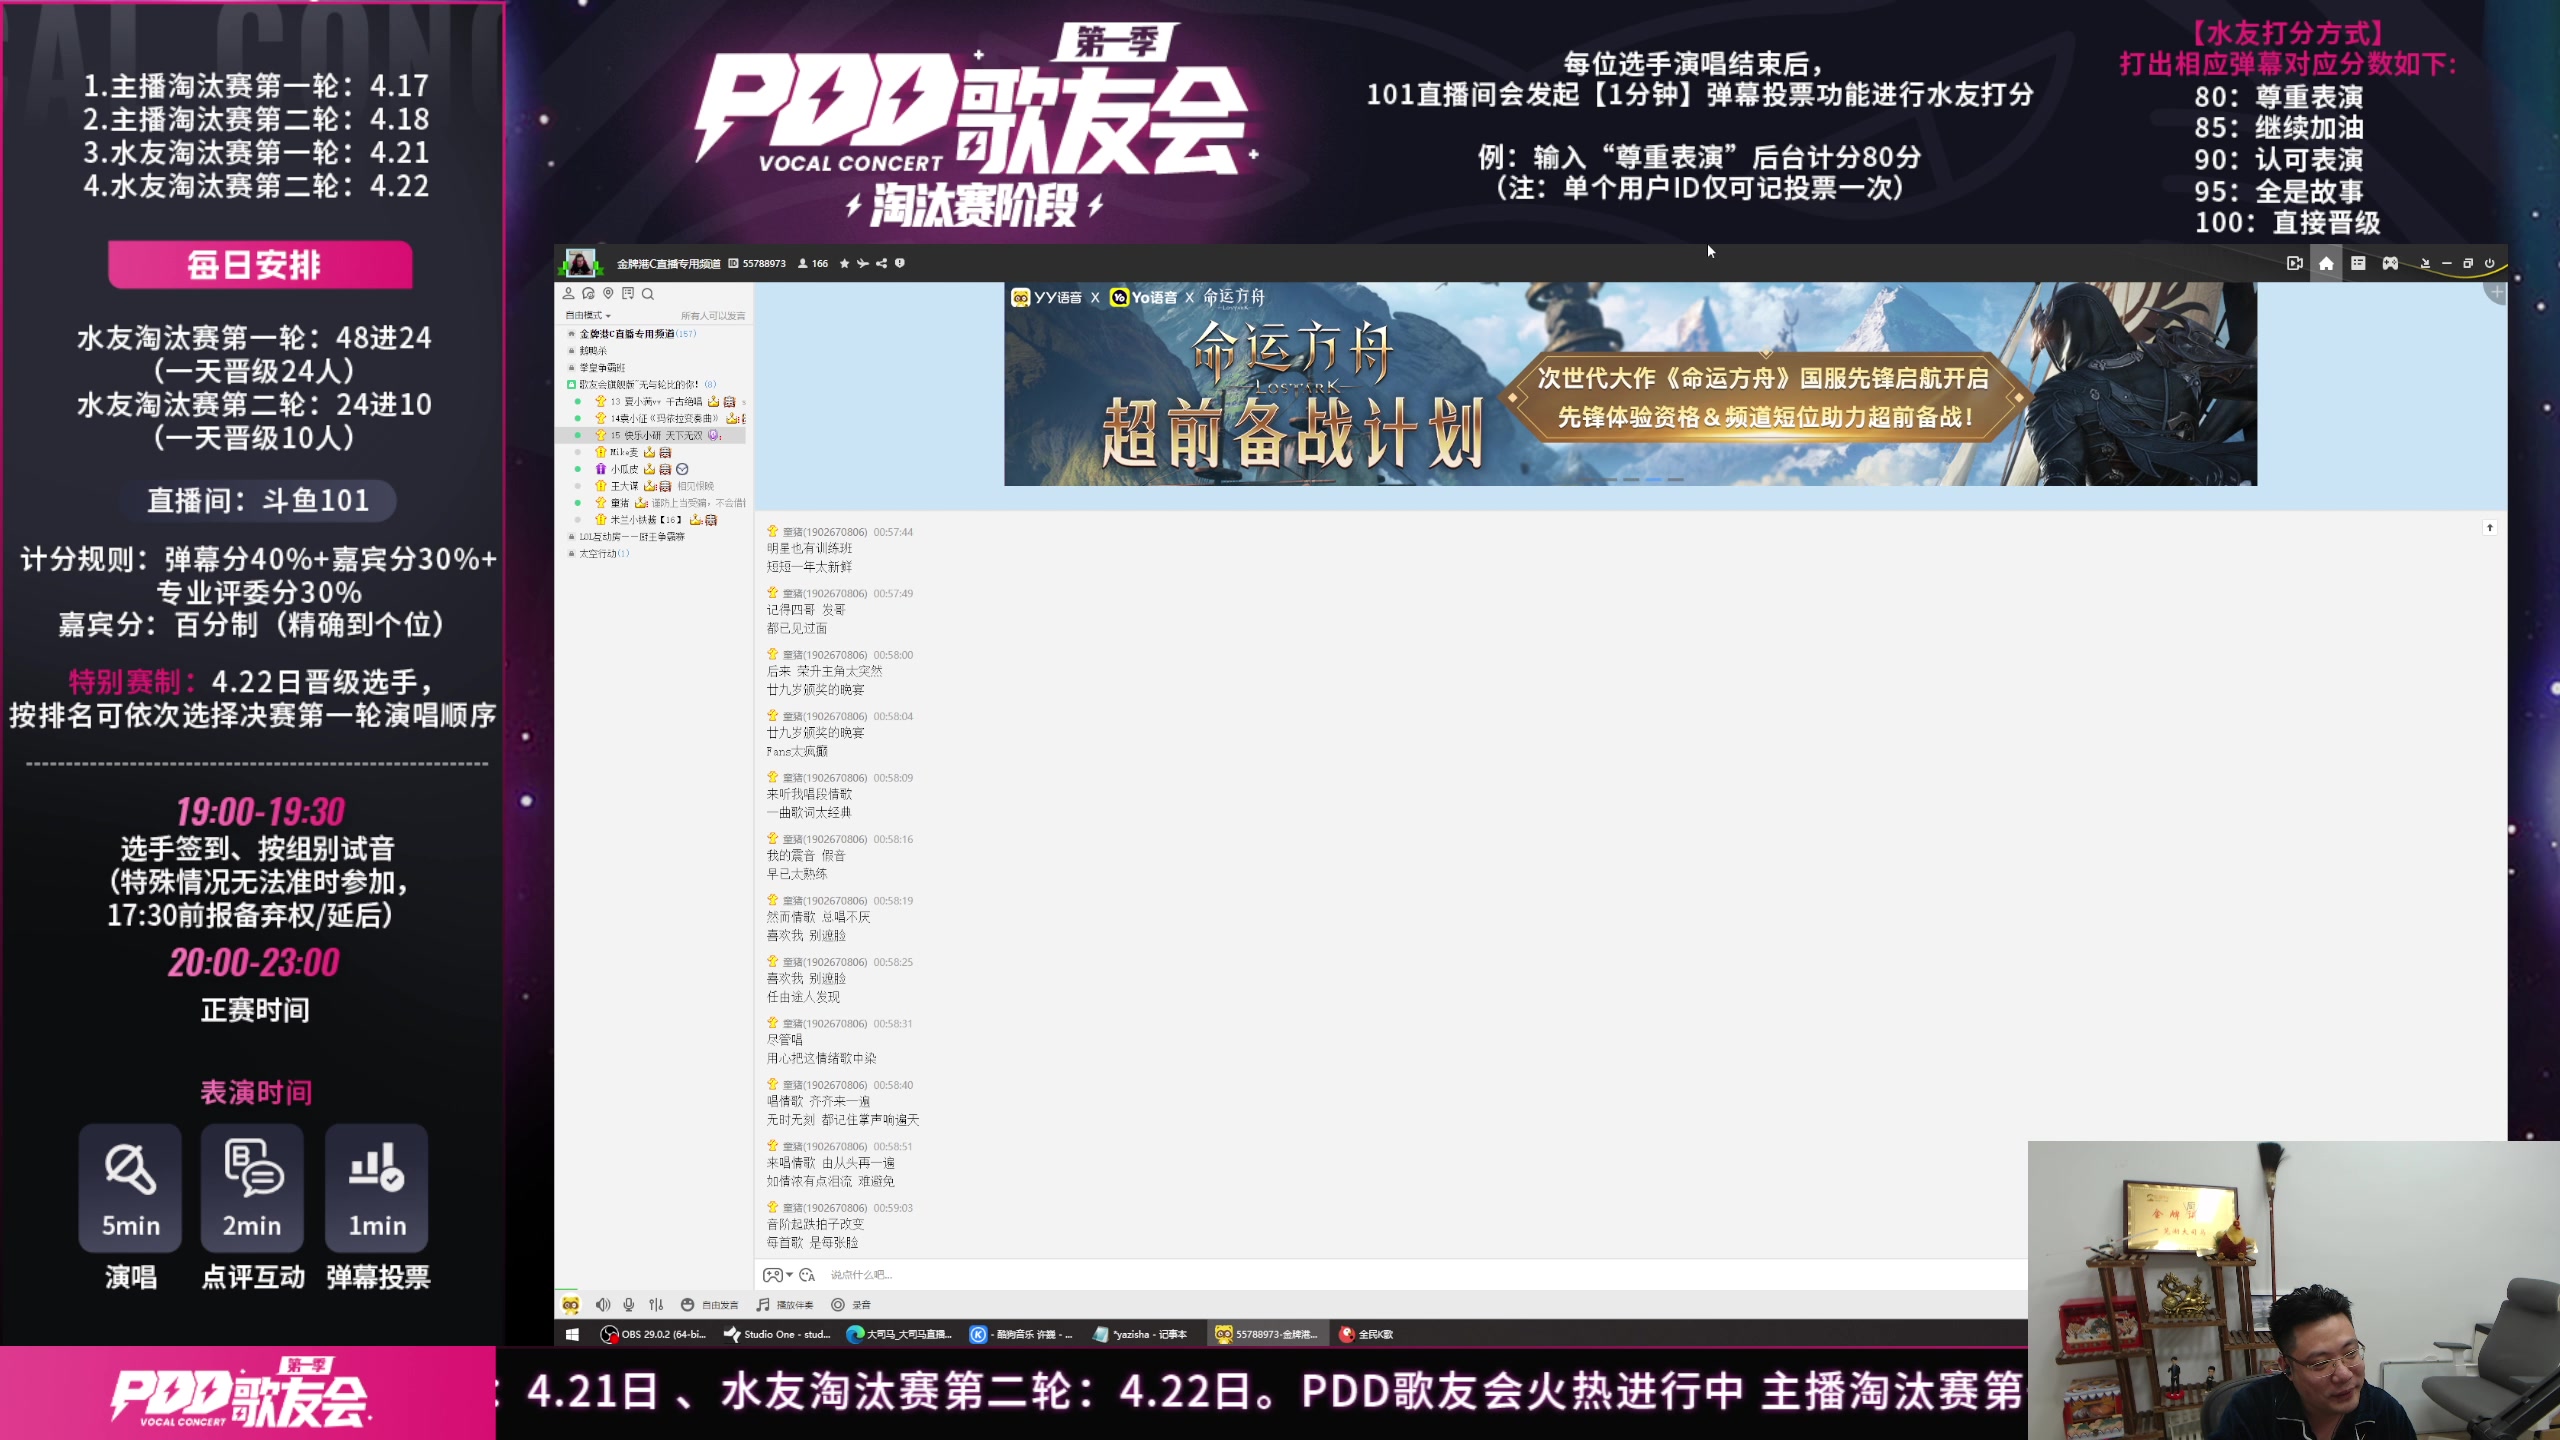This screenshot has width=2560, height=1440.
Task: Click the equalizer sliders icon in bottom bar
Action: [x=656, y=1305]
